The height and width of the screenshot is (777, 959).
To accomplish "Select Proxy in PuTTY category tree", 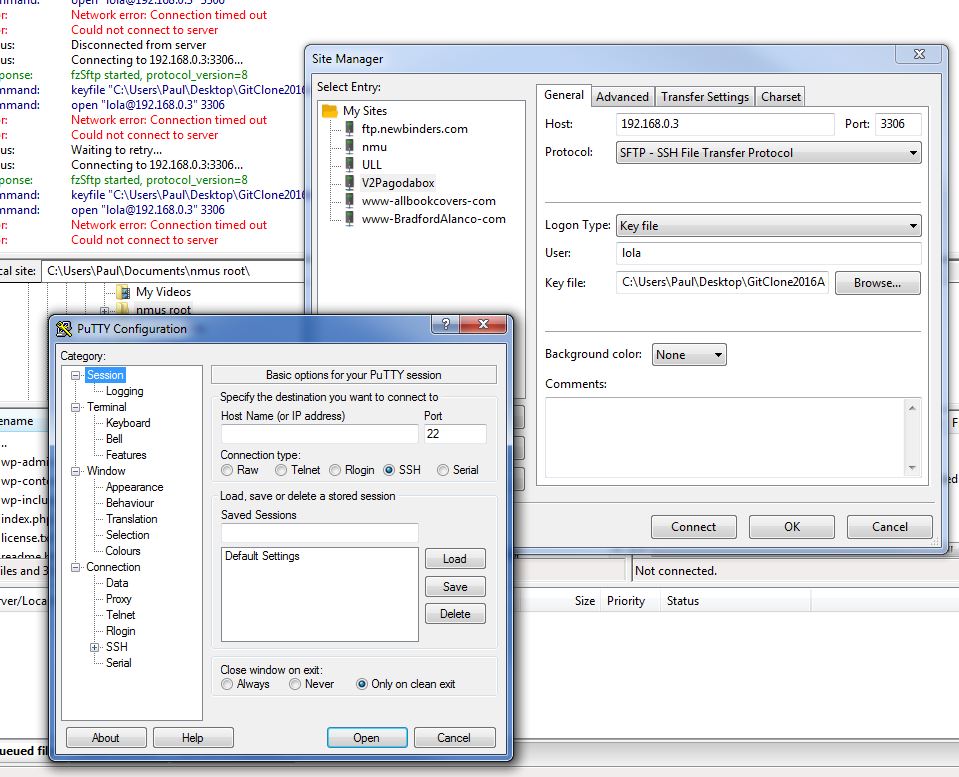I will point(119,599).
